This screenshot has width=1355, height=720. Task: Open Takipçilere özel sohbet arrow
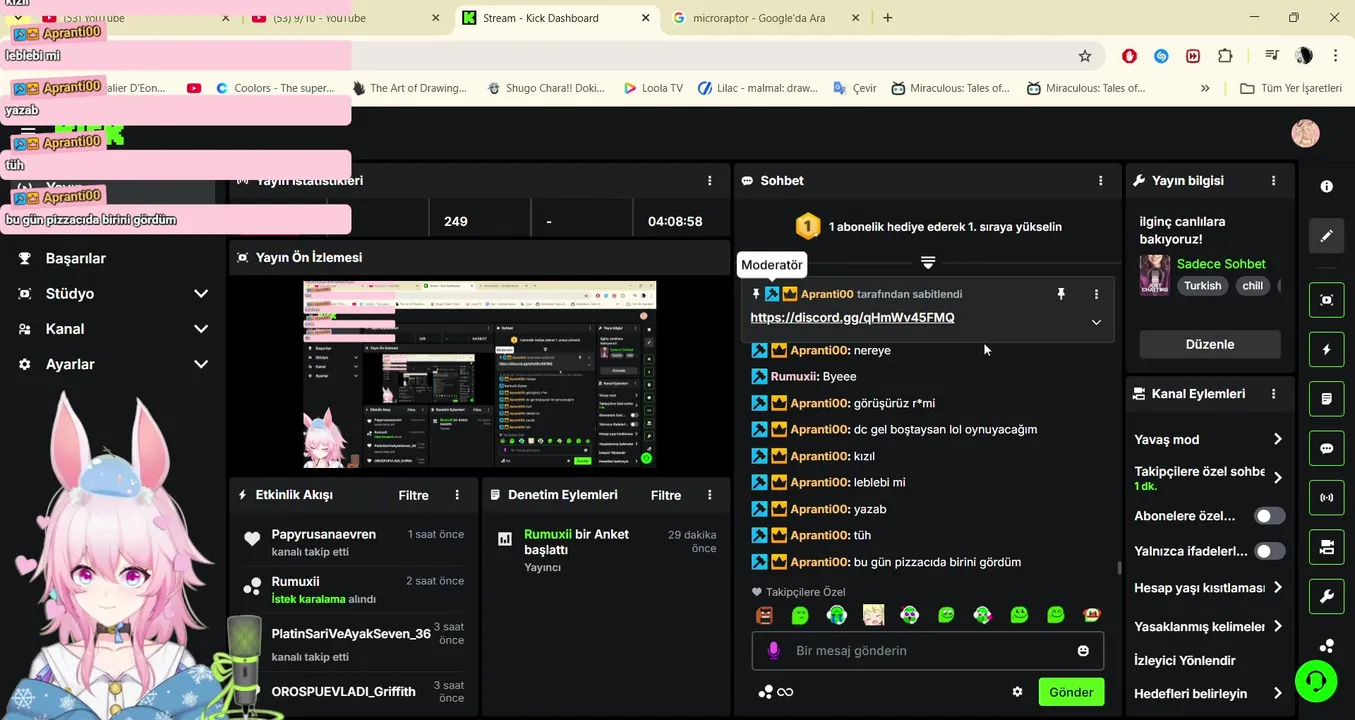1278,477
